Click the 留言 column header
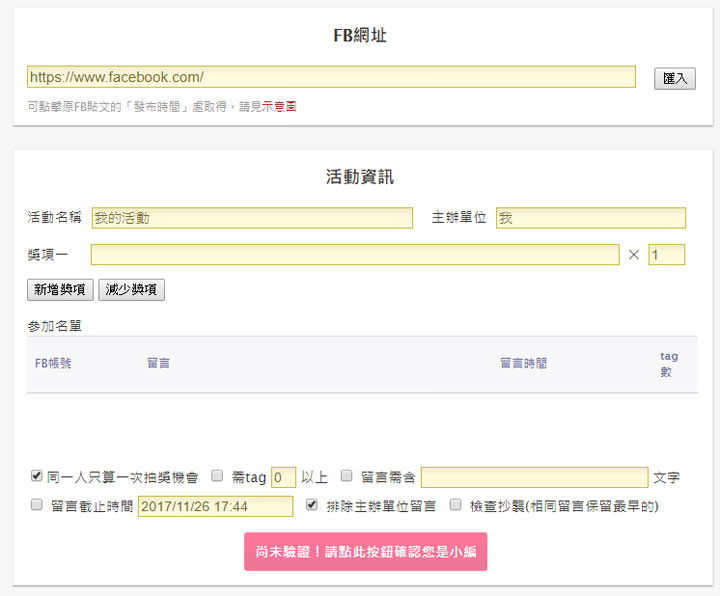Screen dimensions: 720x596 point(158,364)
